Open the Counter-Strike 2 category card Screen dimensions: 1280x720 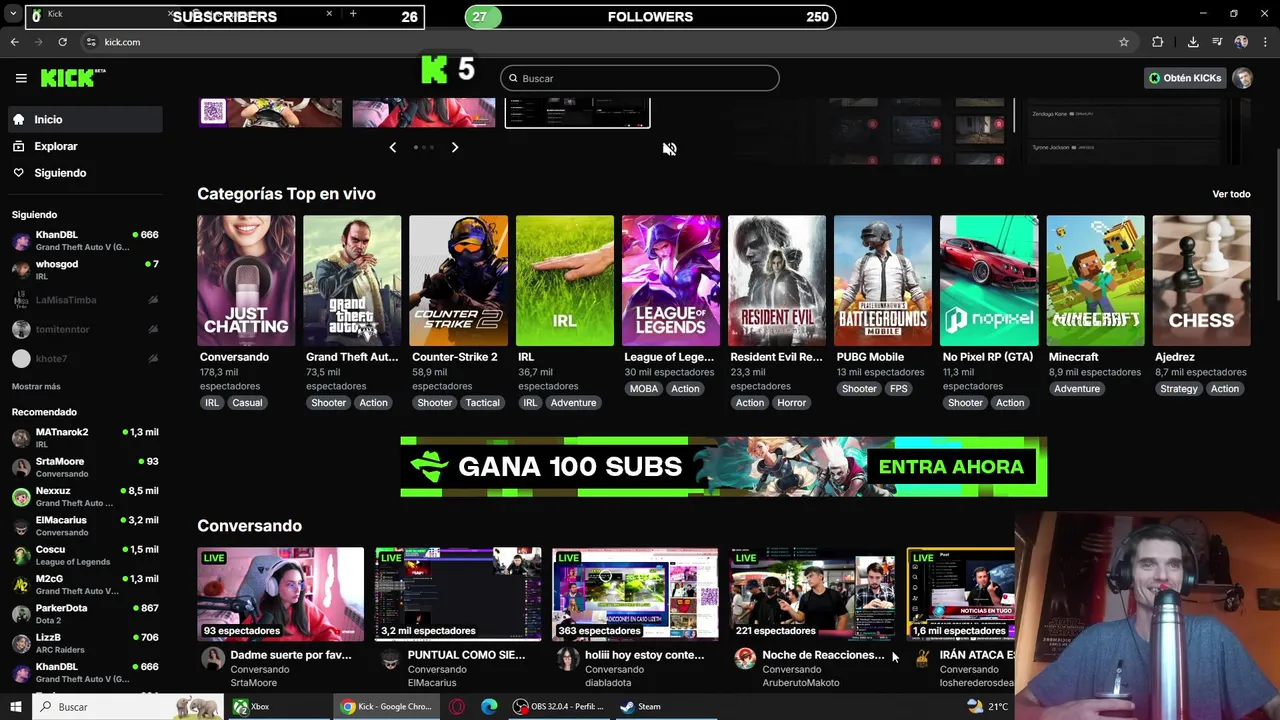pyautogui.click(x=458, y=281)
